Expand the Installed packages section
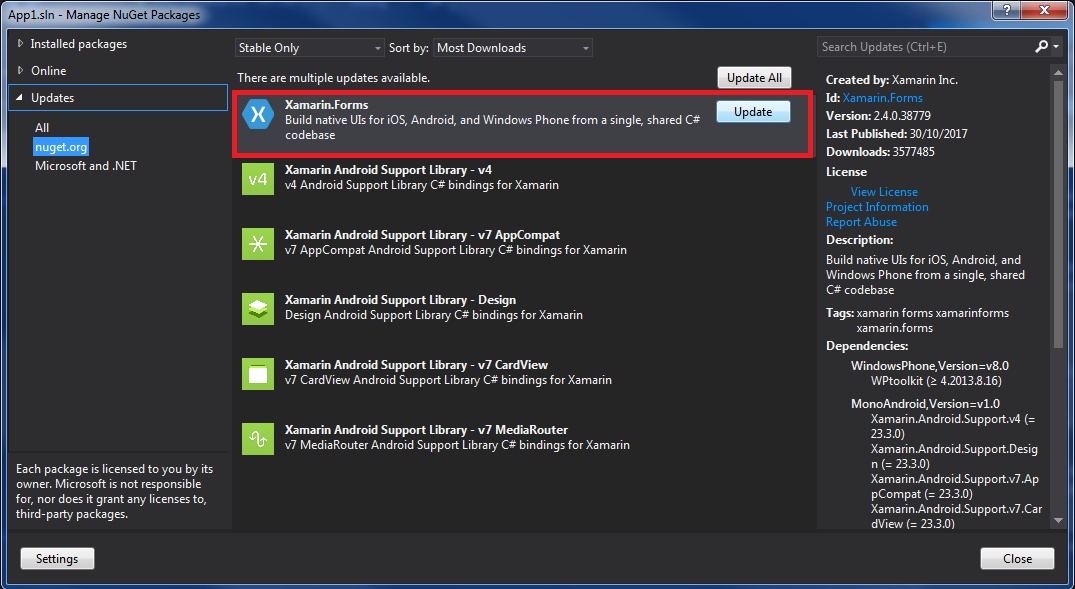The height and width of the screenshot is (589, 1075). click(x=21, y=43)
